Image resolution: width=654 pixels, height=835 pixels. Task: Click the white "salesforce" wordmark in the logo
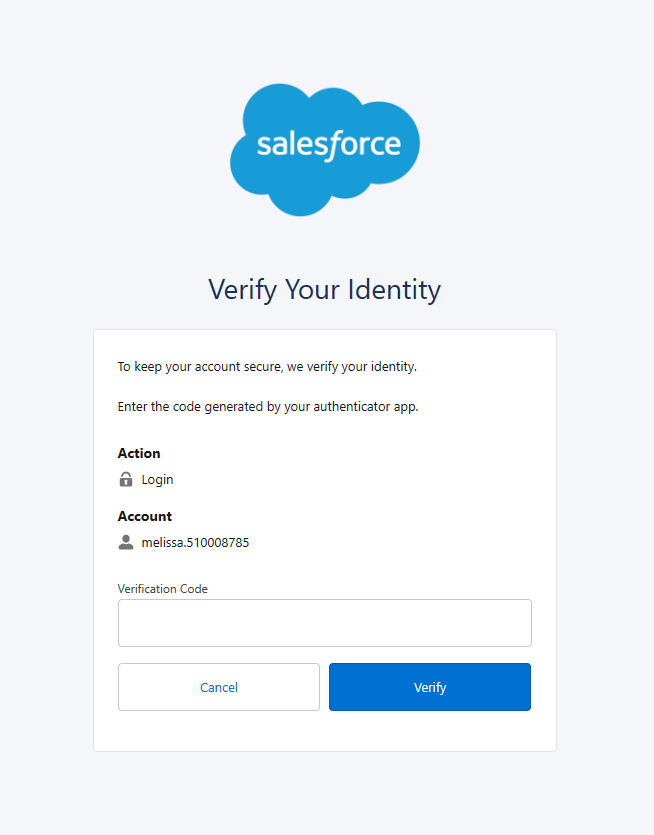click(328, 144)
